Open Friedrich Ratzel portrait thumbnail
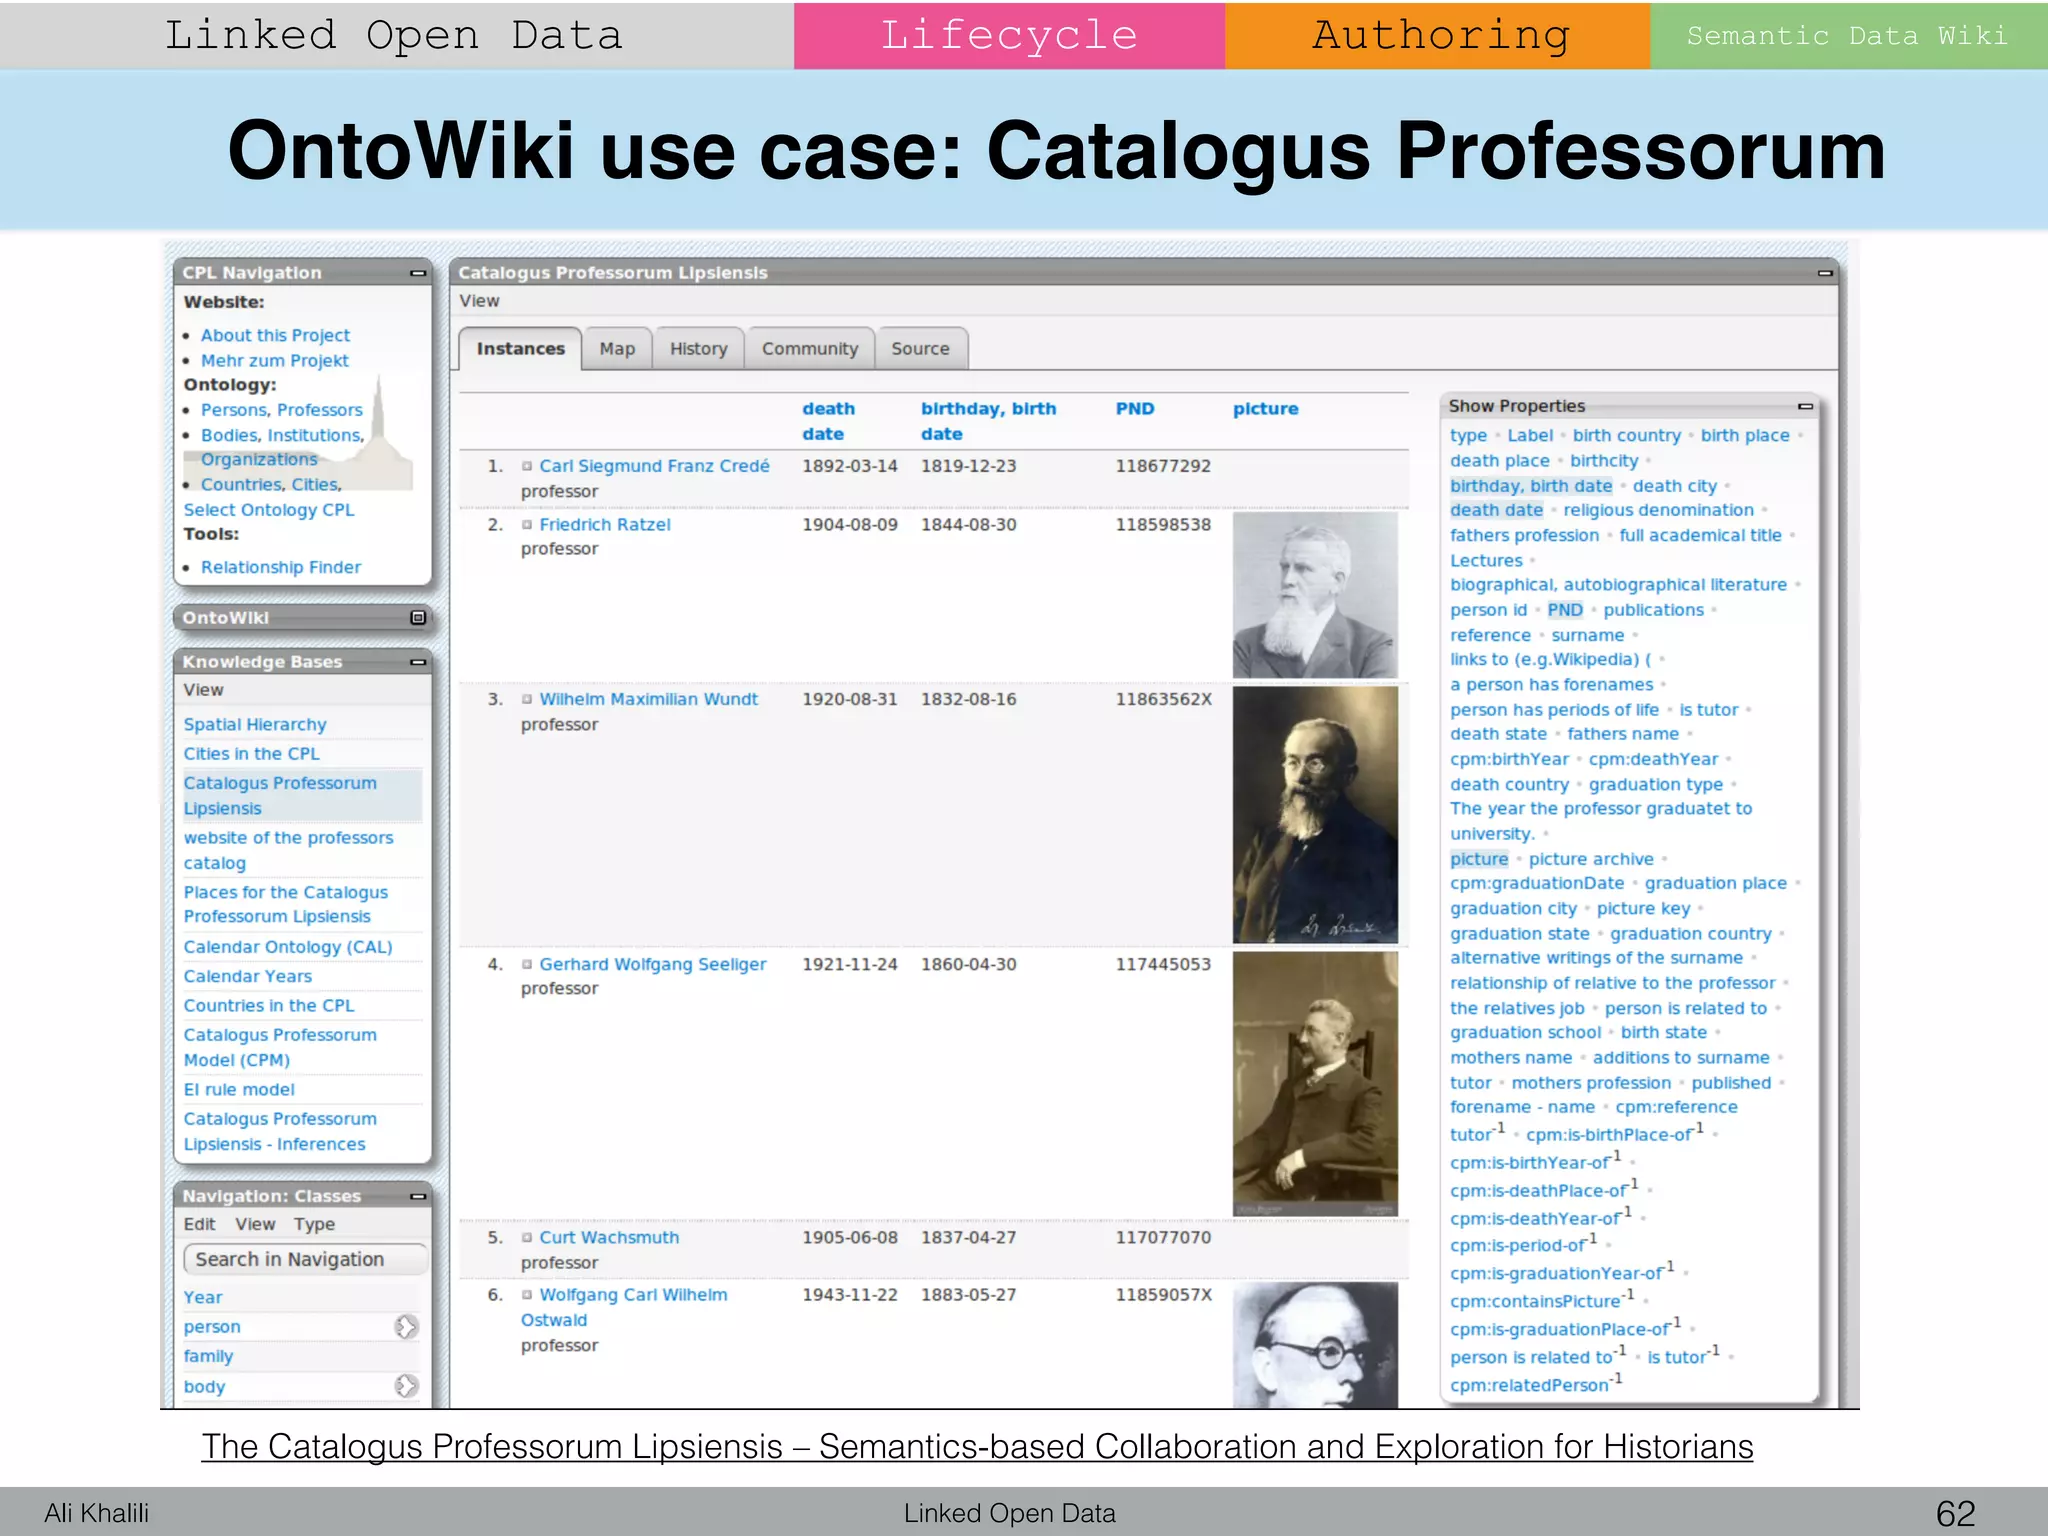This screenshot has height=1536, width=2048. click(x=1315, y=596)
